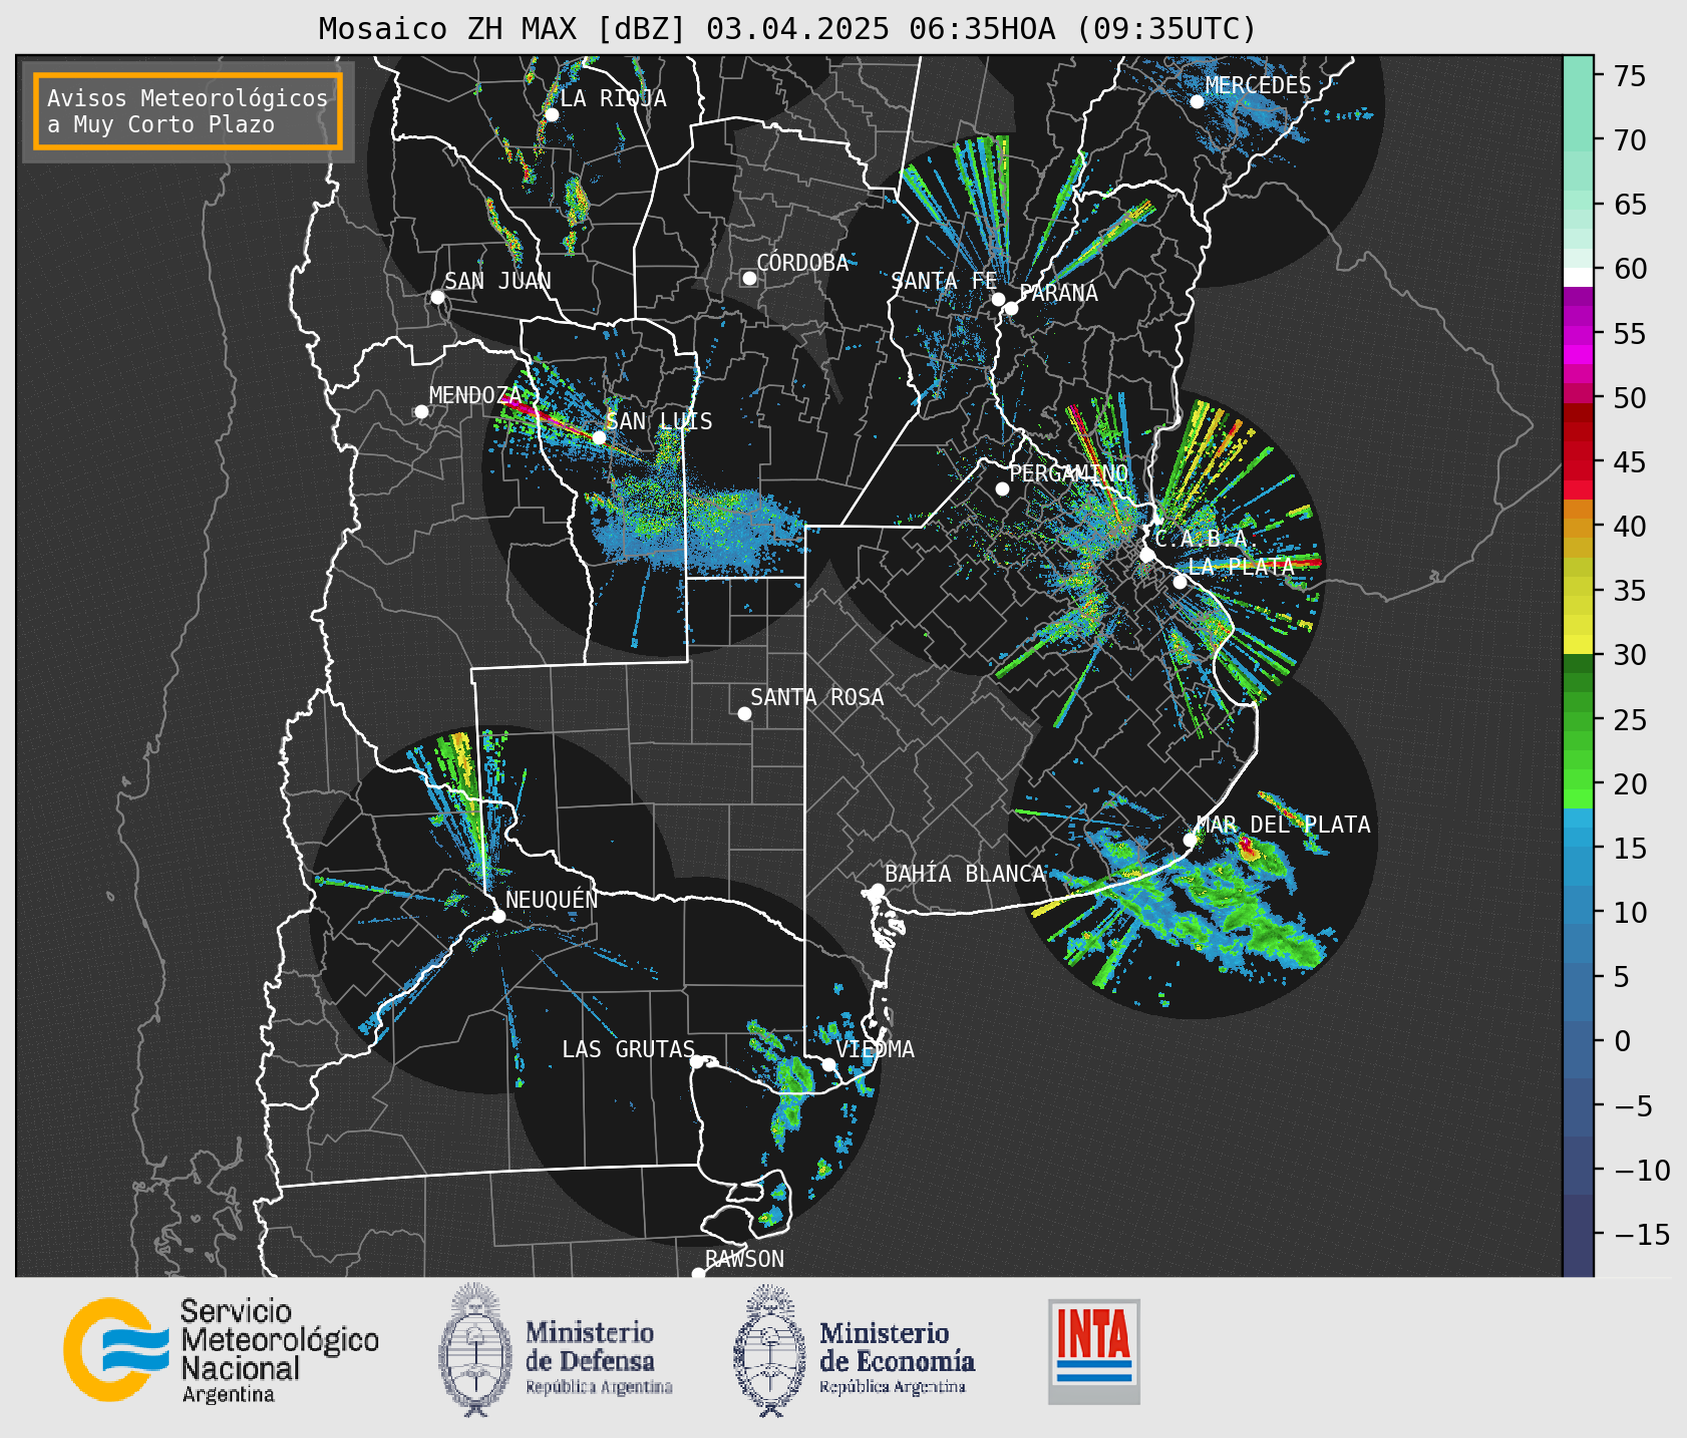The image size is (1687, 1438).
Task: Click the red storm cell east of Mar del Plata
Action: (x=1247, y=850)
